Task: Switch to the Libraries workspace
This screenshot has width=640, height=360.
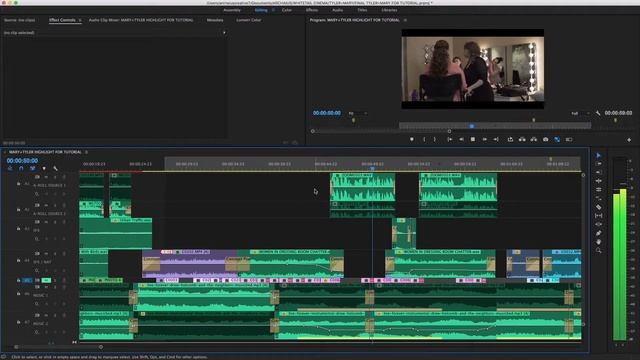Action: pyautogui.click(x=389, y=10)
